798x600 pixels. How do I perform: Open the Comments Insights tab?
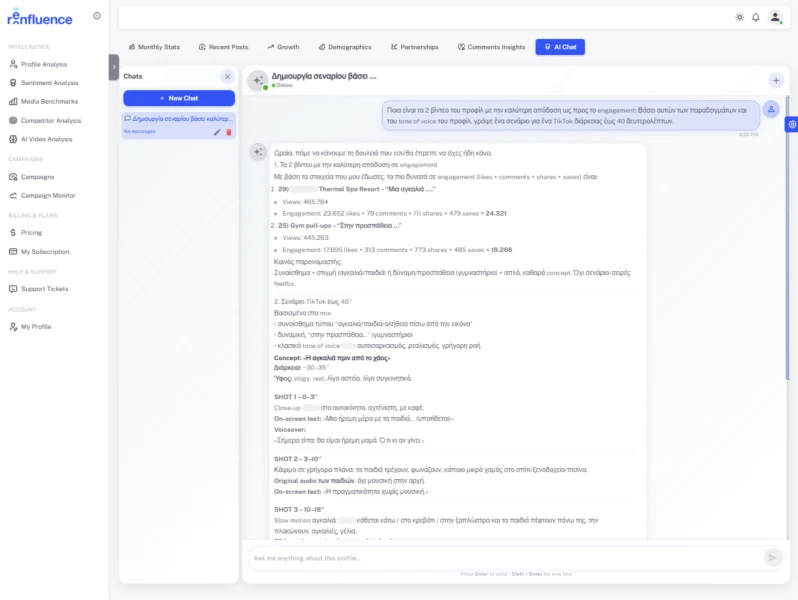[491, 47]
